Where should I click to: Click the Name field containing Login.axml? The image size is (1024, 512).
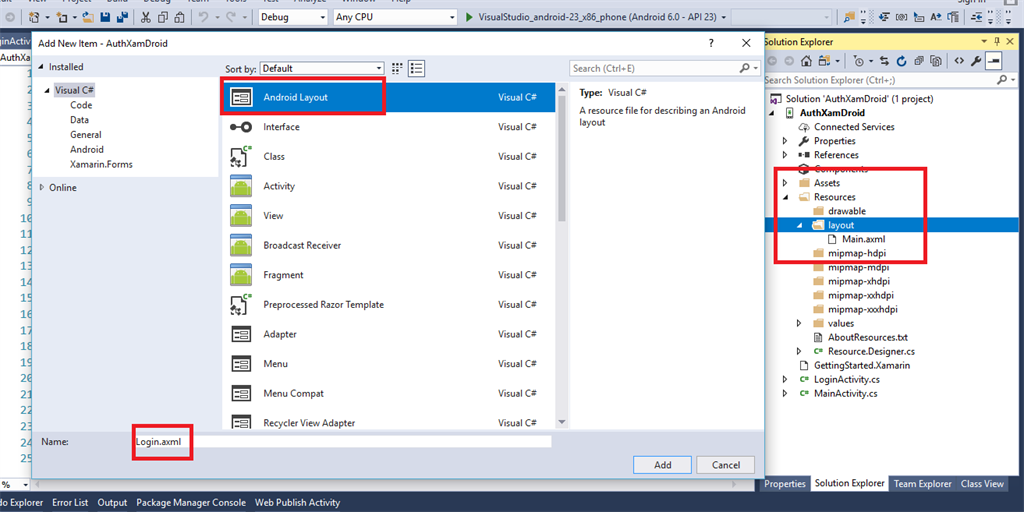pos(343,441)
